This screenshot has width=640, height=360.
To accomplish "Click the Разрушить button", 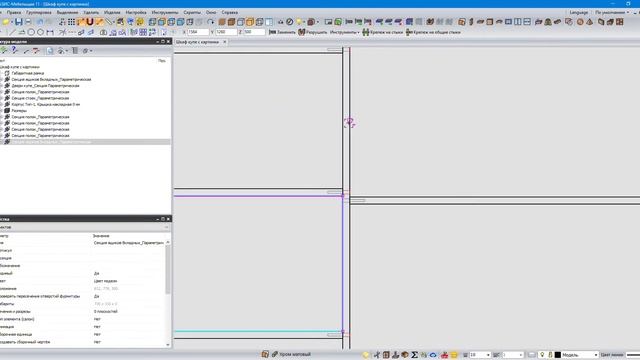I will coord(313,32).
